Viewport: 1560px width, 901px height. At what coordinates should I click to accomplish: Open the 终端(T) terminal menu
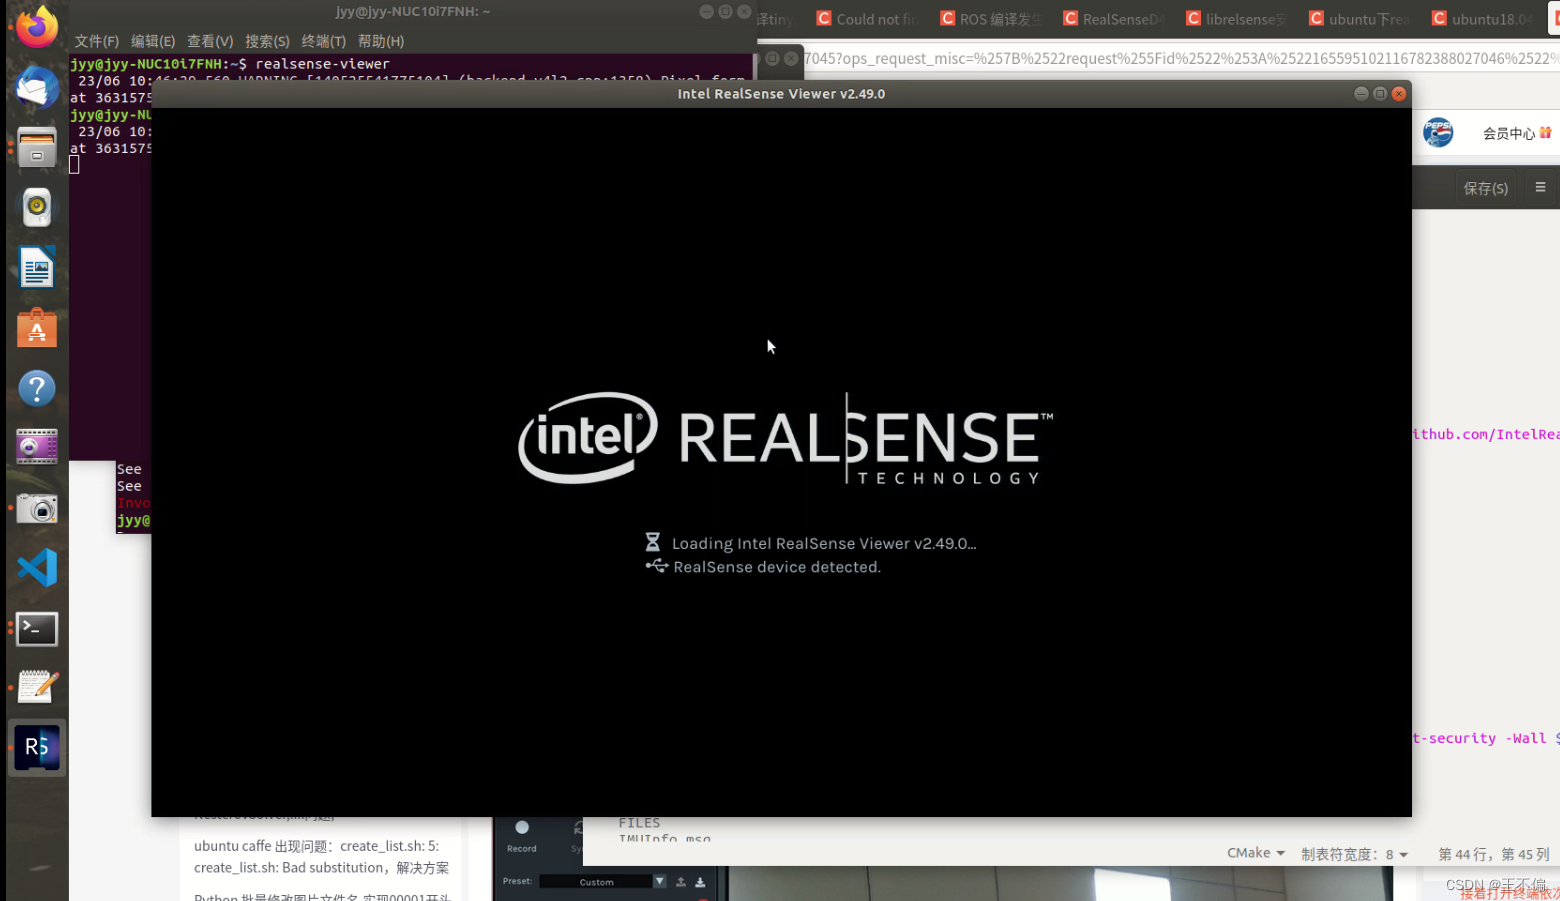point(324,41)
